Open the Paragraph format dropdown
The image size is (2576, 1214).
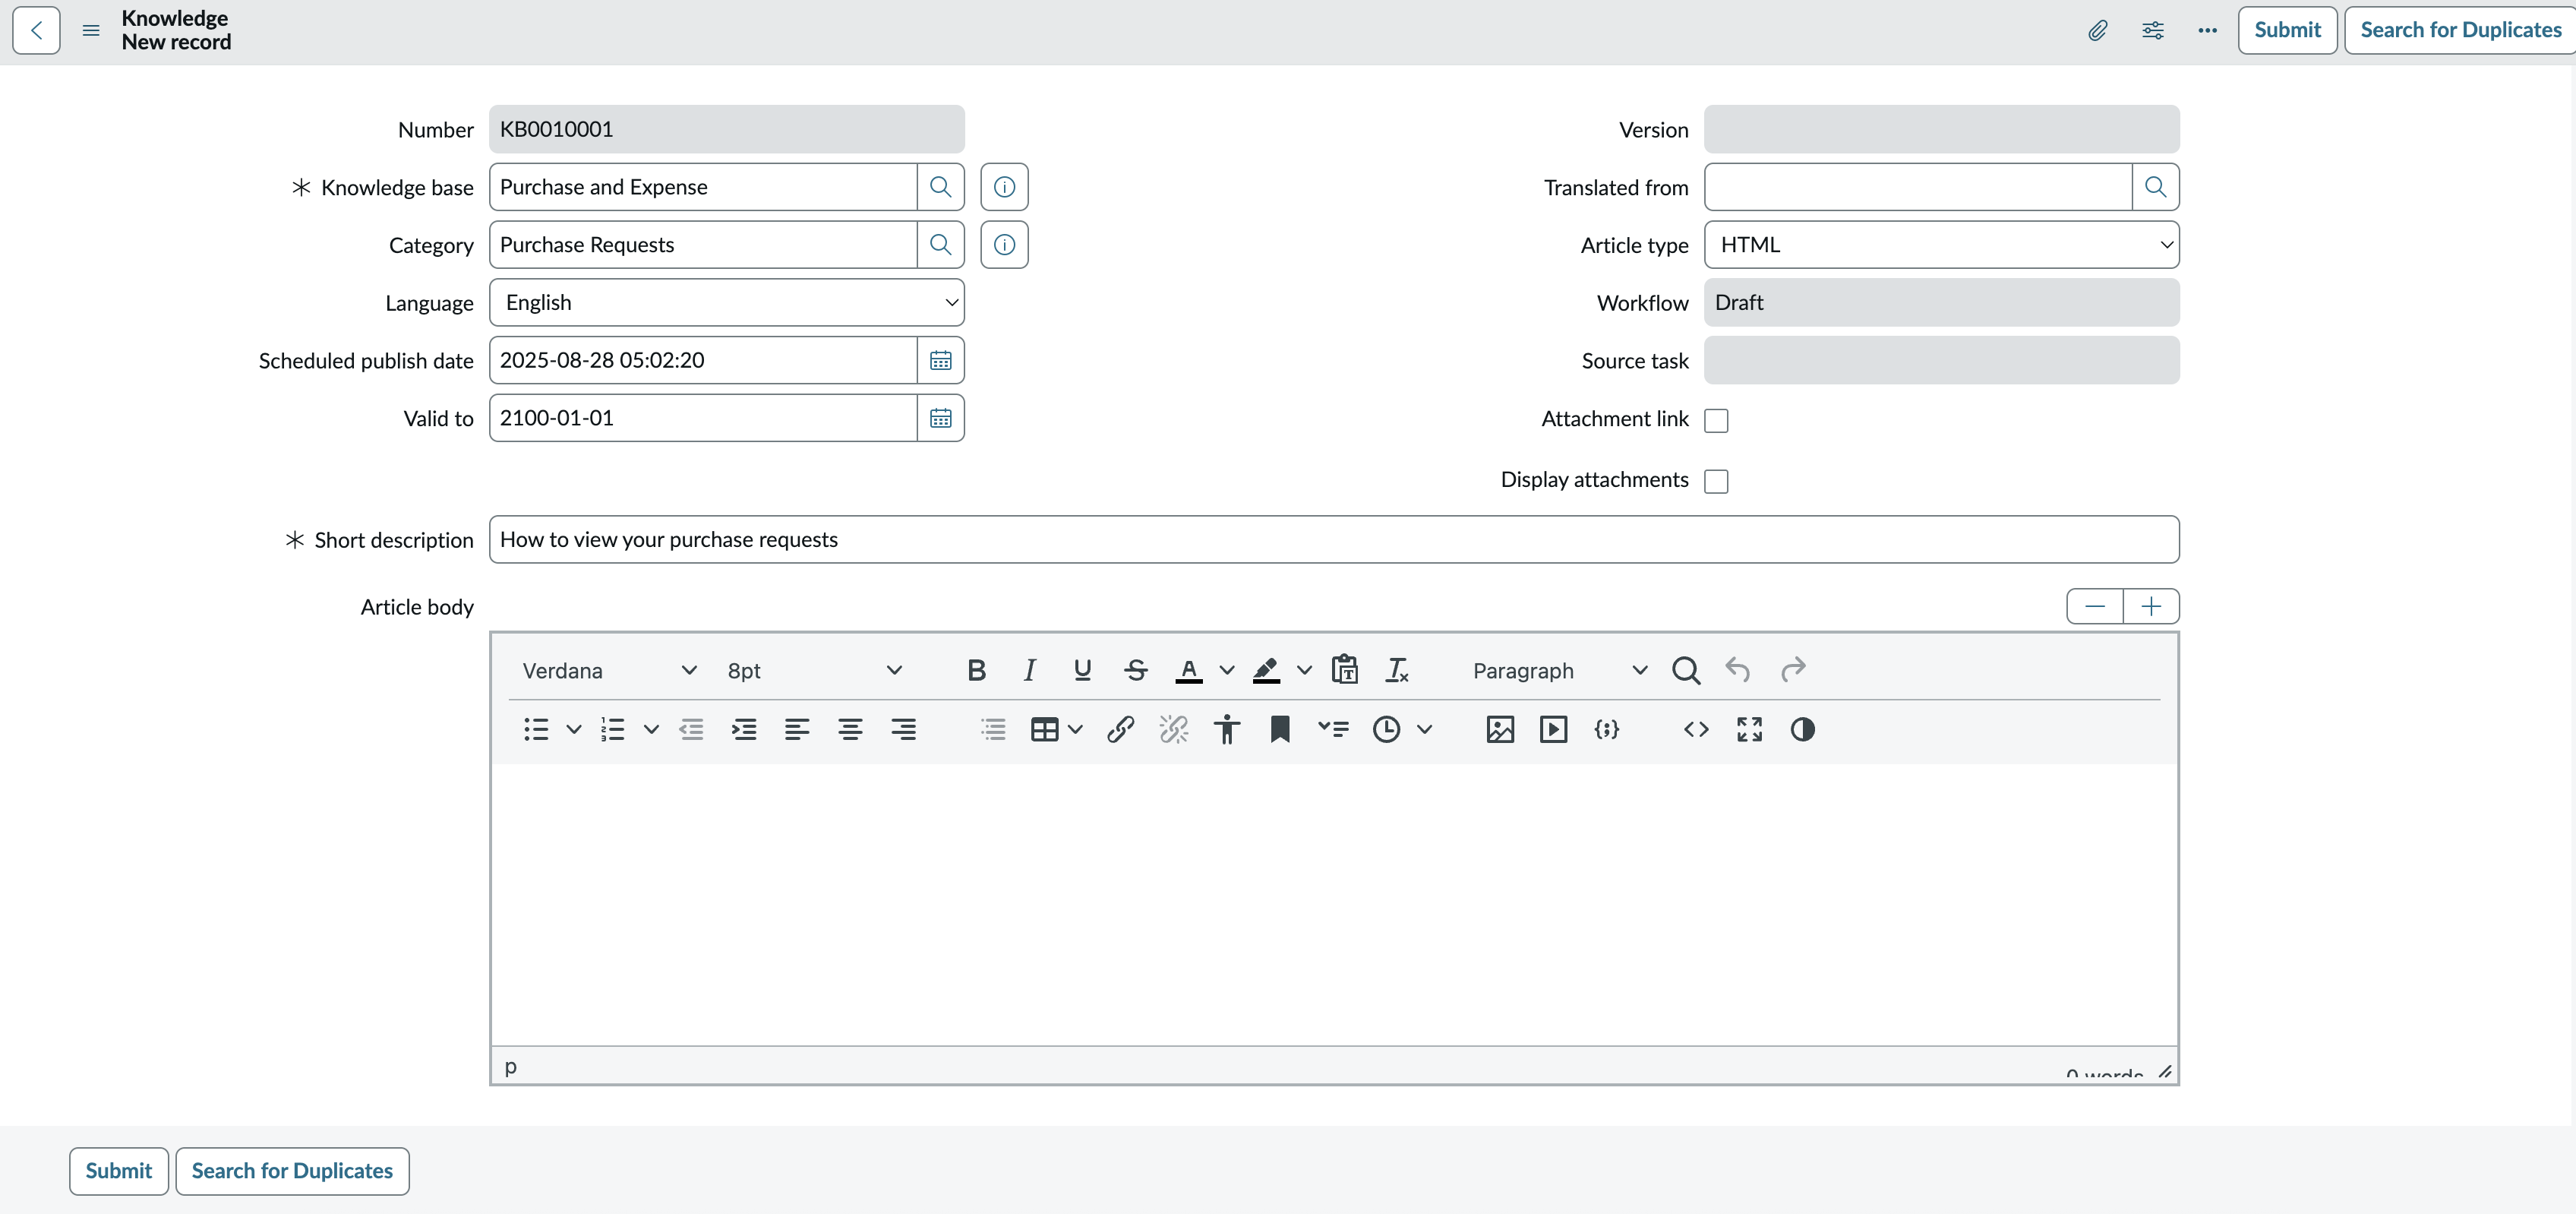point(1558,670)
